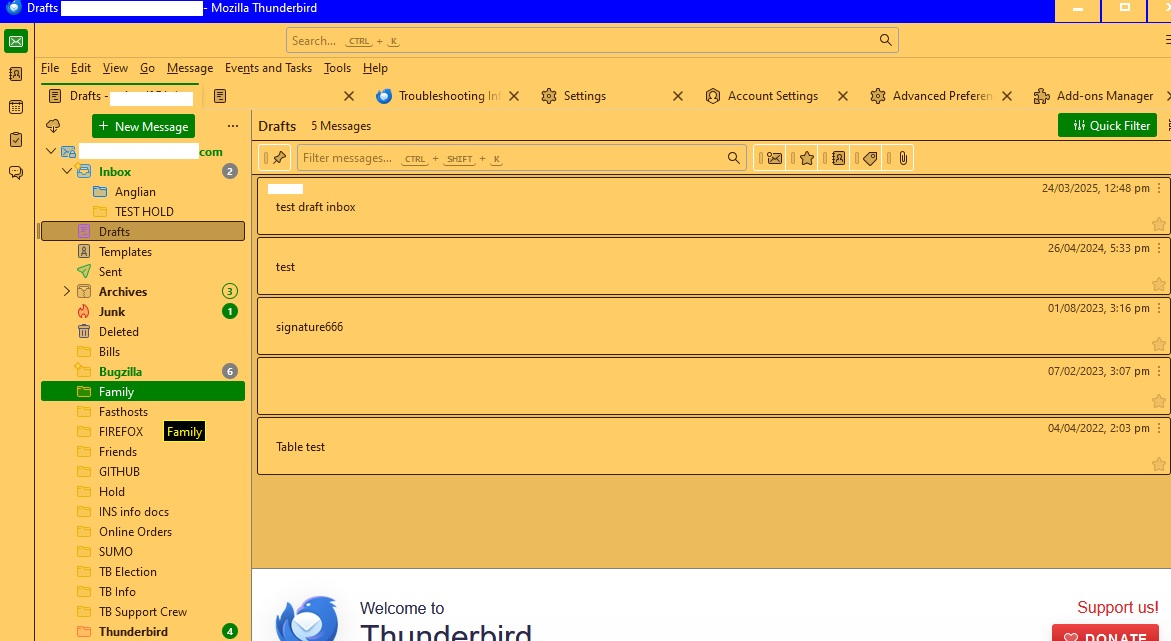Open more menu for 'Table test' message

(1159, 428)
